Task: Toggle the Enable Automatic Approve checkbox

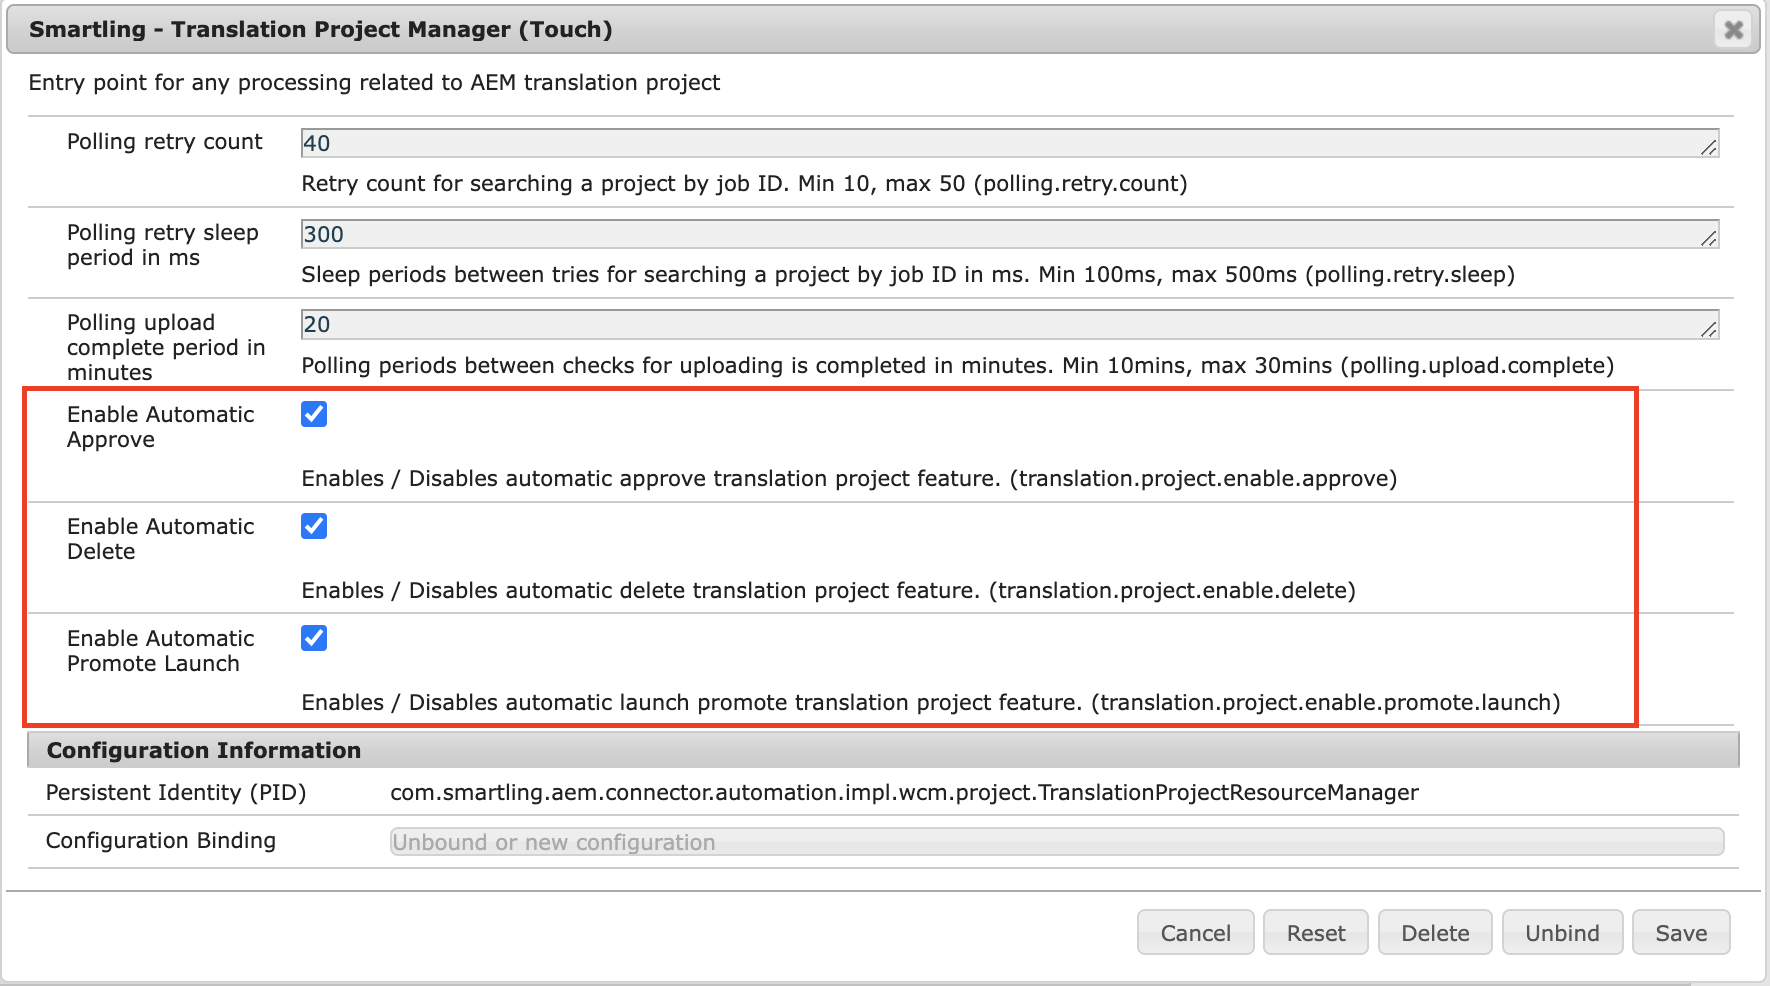Action: (314, 414)
